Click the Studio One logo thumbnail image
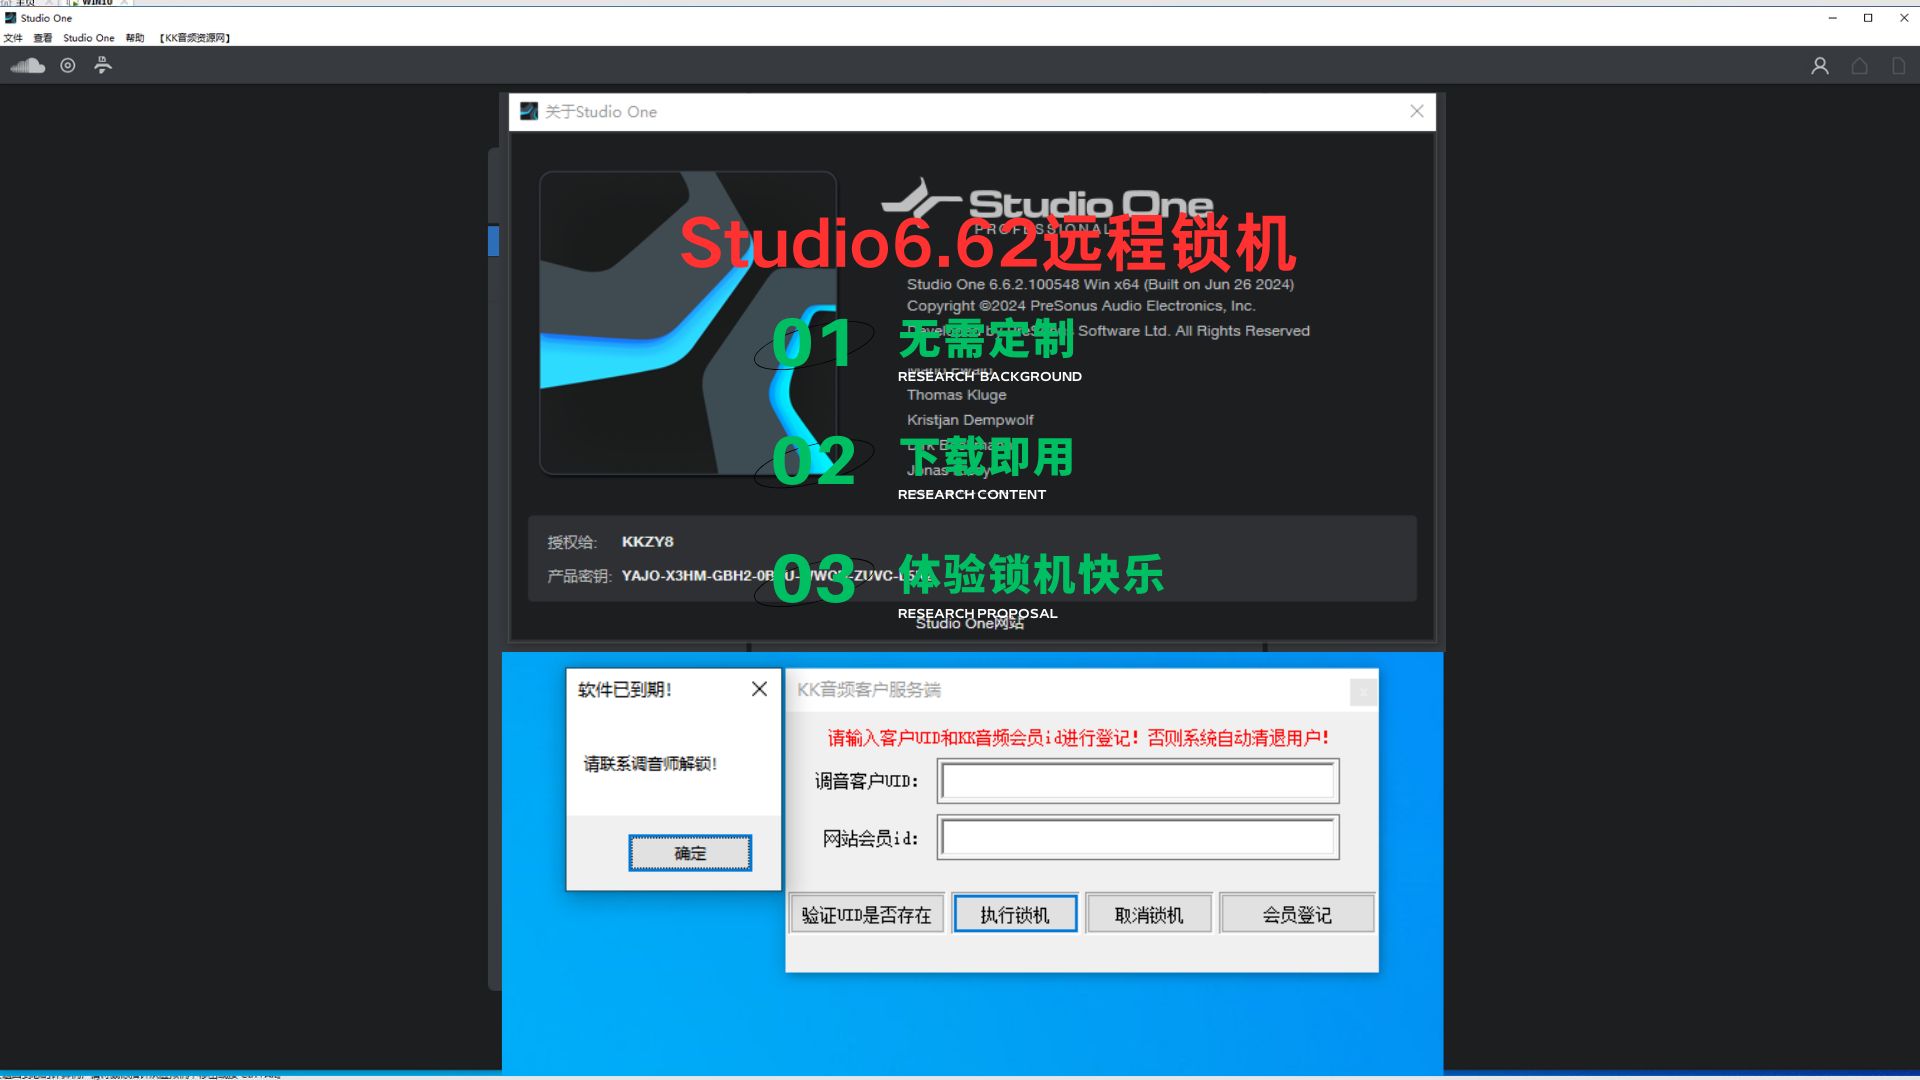Image resolution: width=1920 pixels, height=1080 pixels. pos(688,323)
